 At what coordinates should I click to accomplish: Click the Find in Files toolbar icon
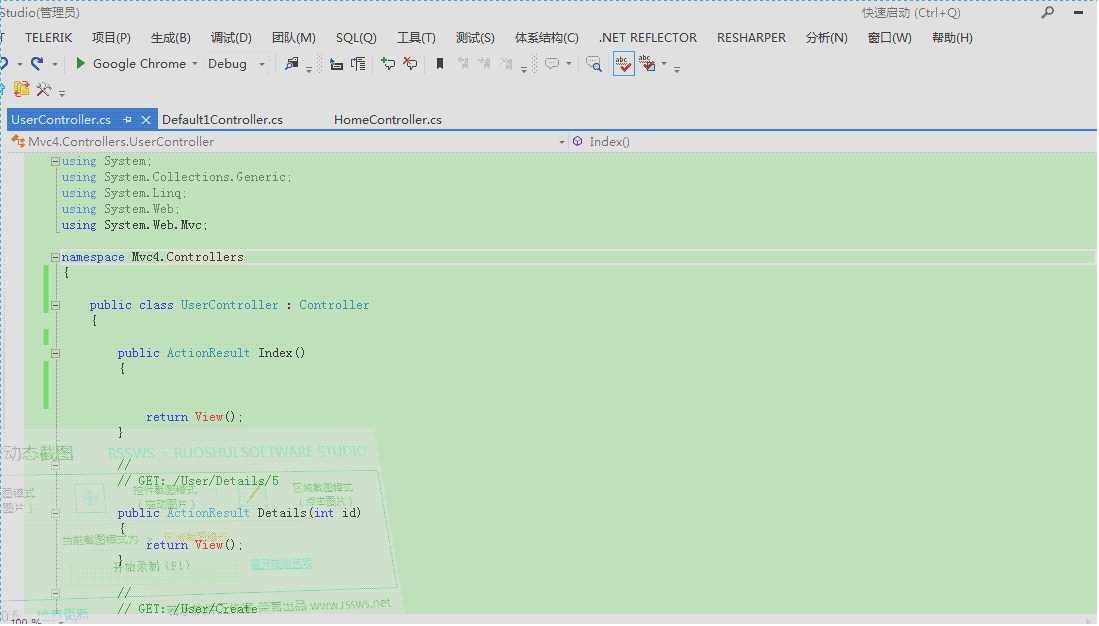click(292, 64)
